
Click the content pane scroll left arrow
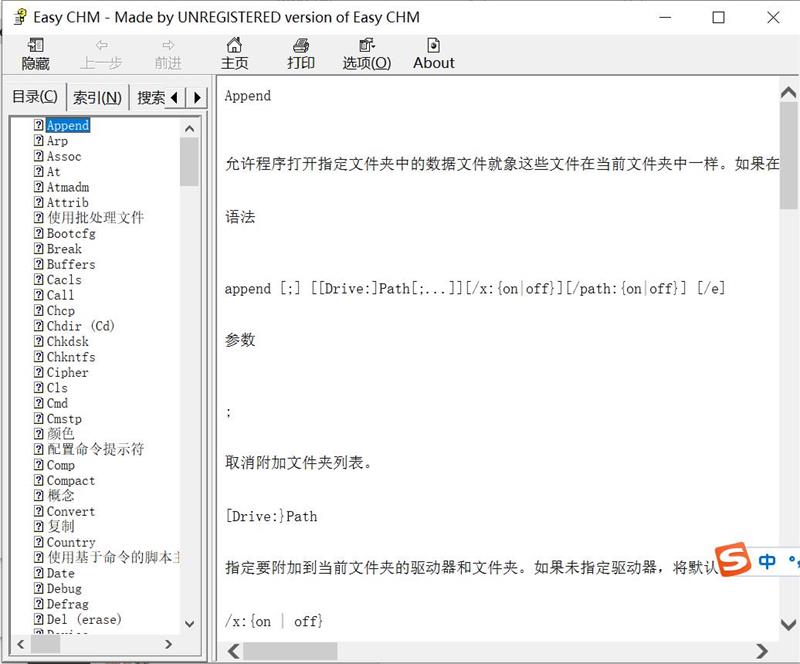click(233, 651)
